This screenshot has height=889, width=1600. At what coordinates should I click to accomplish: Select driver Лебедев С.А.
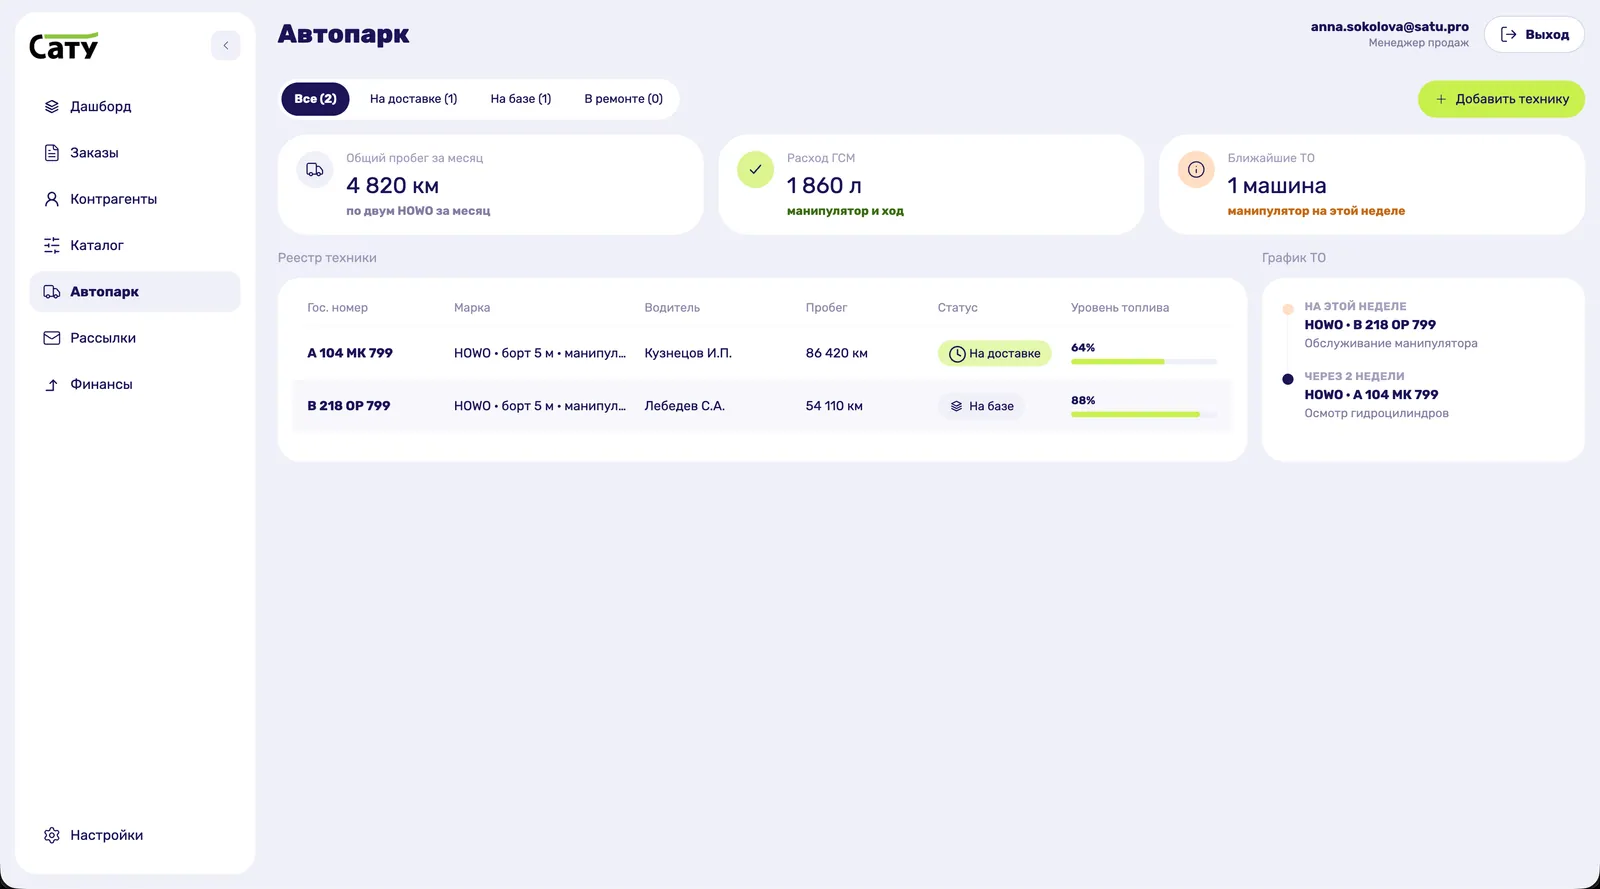click(685, 406)
